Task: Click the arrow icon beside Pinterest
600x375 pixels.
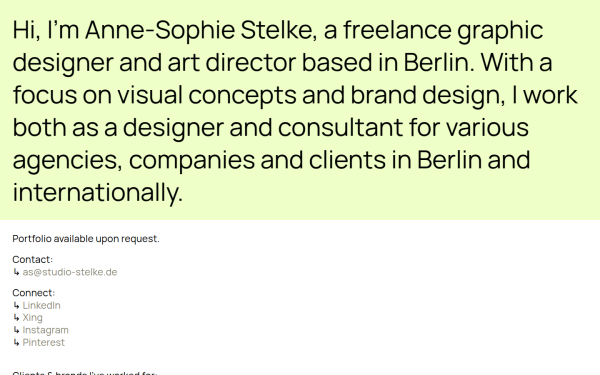Action: coord(16,342)
